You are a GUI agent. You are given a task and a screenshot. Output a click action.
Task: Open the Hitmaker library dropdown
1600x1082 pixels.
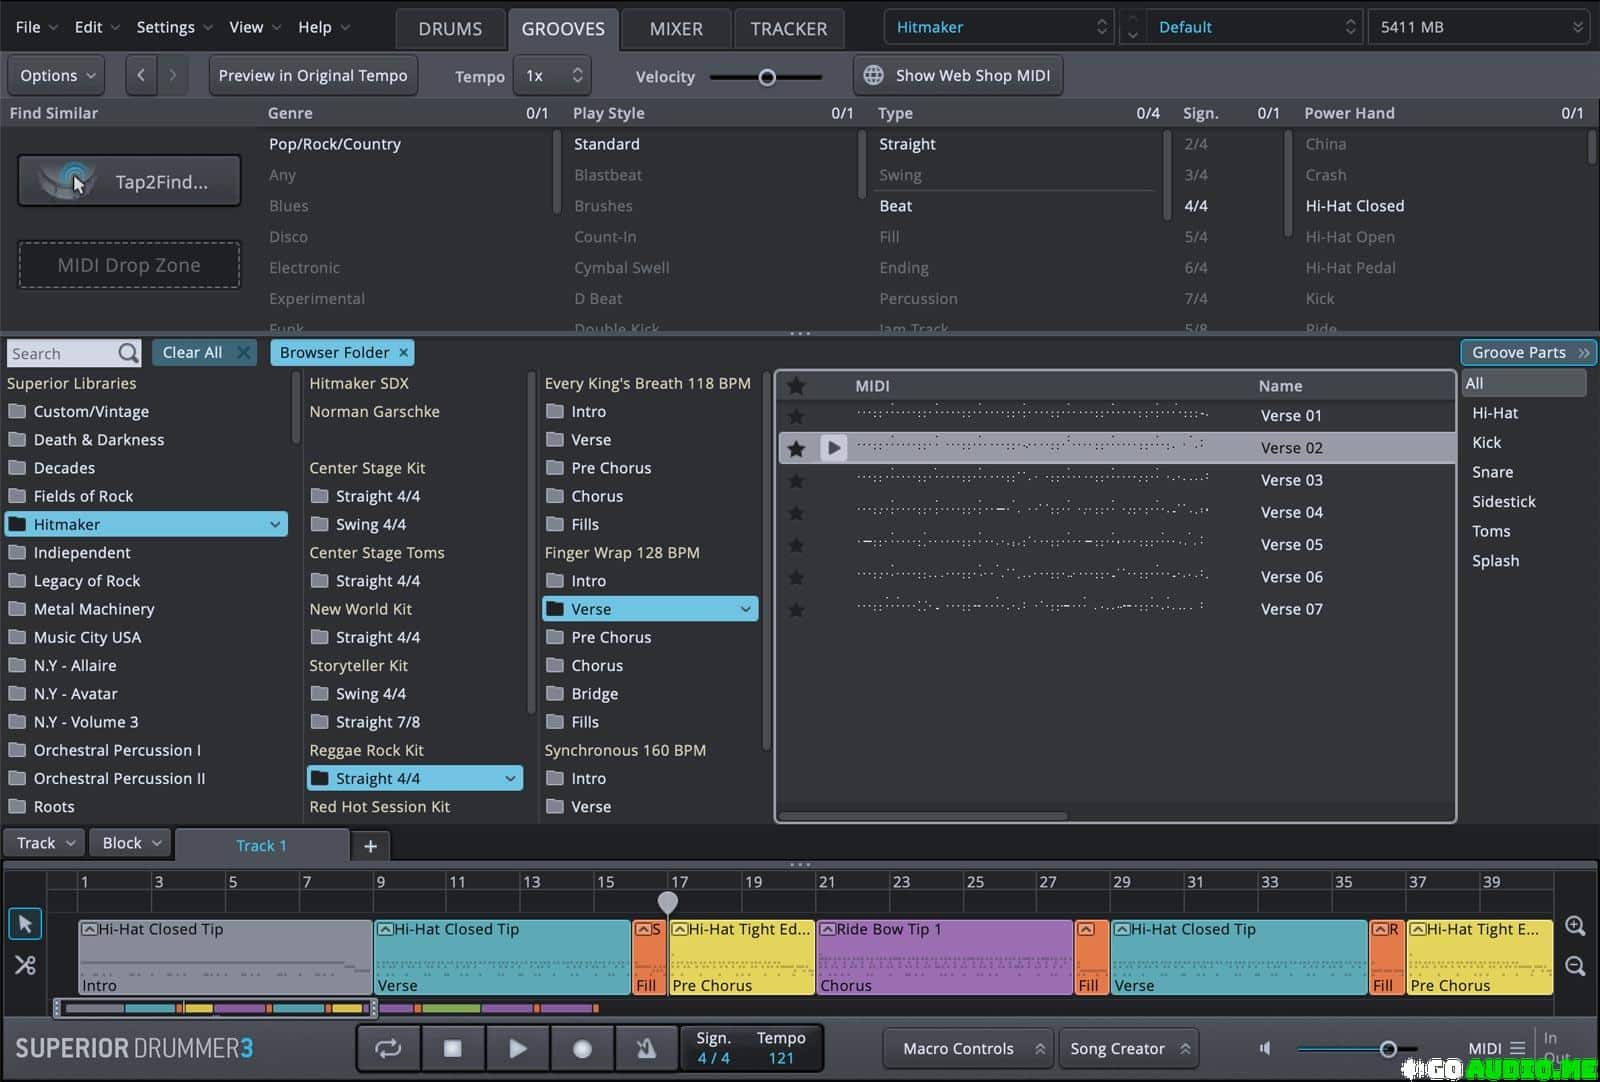pos(1000,27)
